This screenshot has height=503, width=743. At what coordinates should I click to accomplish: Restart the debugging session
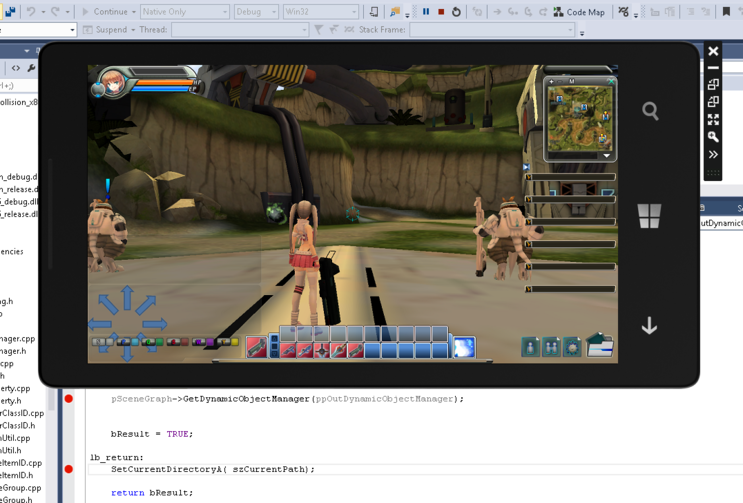(x=456, y=12)
